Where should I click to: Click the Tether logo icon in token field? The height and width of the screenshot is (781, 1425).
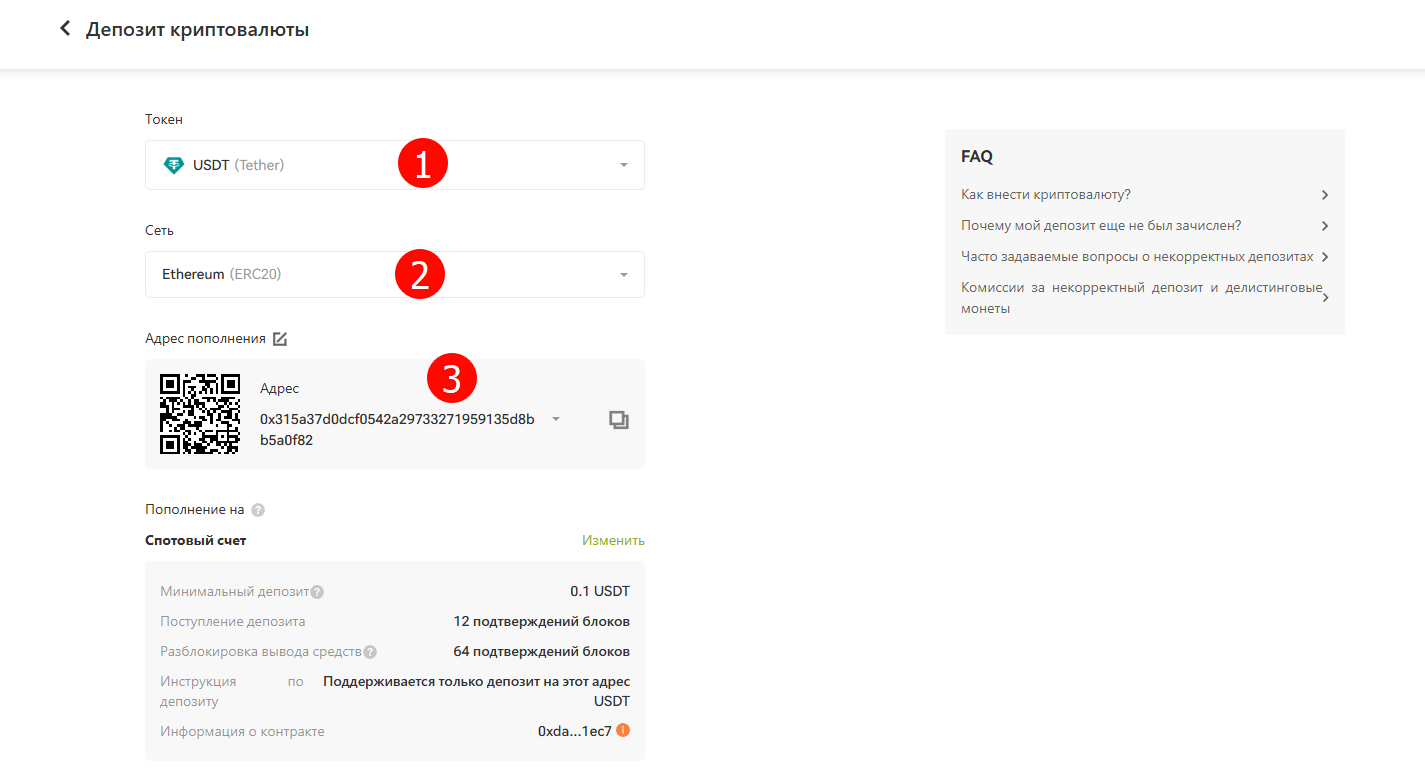(x=174, y=165)
